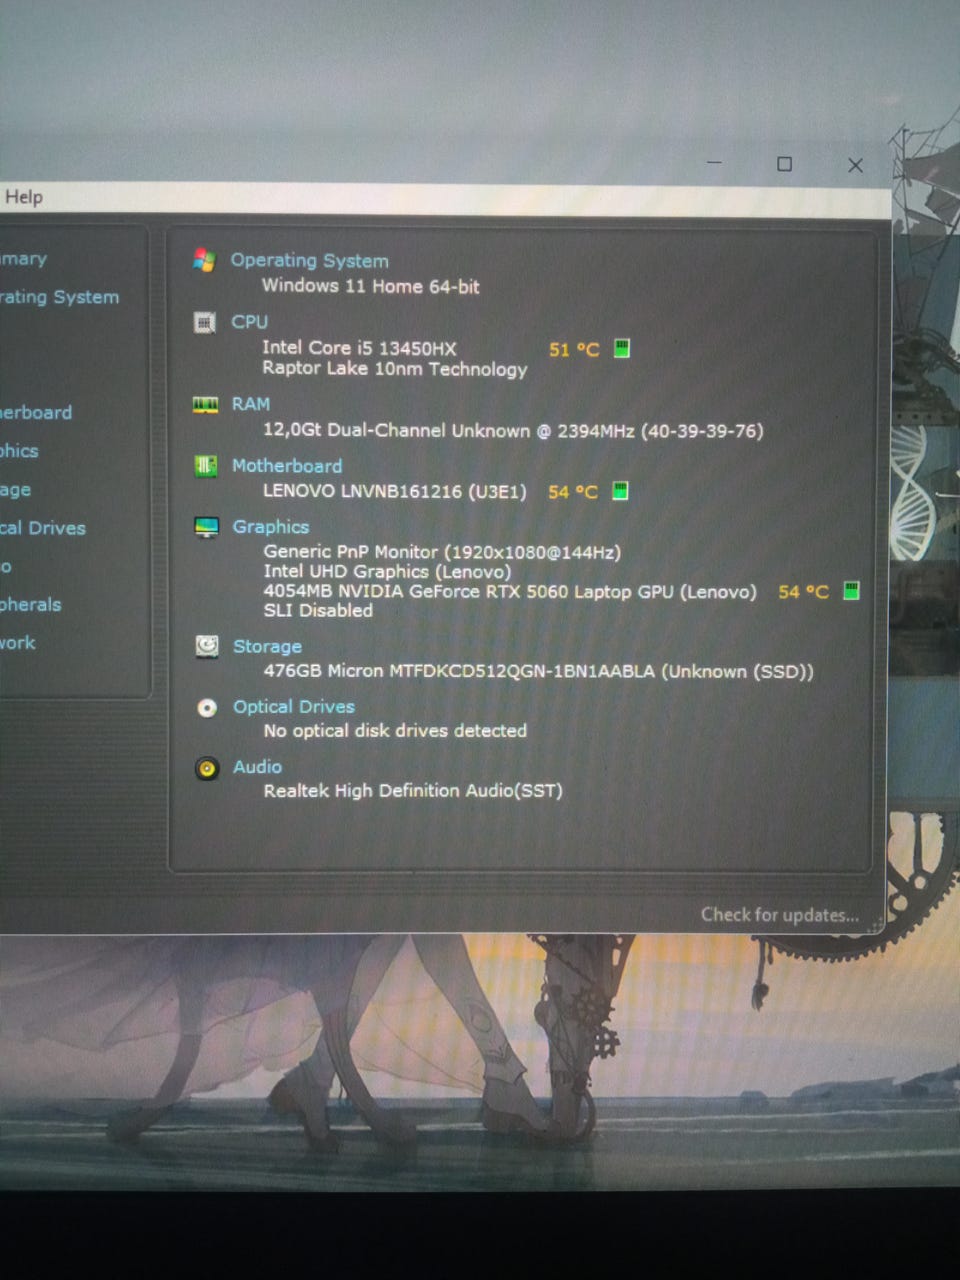Select Summary in the sidebar
This screenshot has width=960, height=1280.
(23, 259)
